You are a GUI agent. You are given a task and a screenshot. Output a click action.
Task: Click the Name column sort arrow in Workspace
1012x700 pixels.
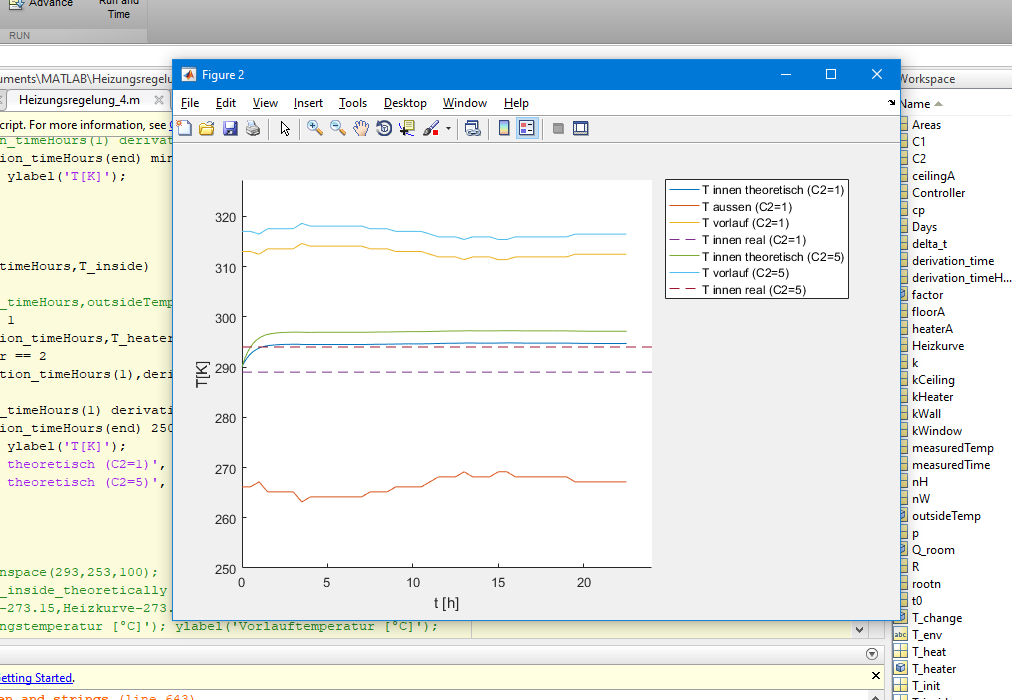[x=939, y=104]
